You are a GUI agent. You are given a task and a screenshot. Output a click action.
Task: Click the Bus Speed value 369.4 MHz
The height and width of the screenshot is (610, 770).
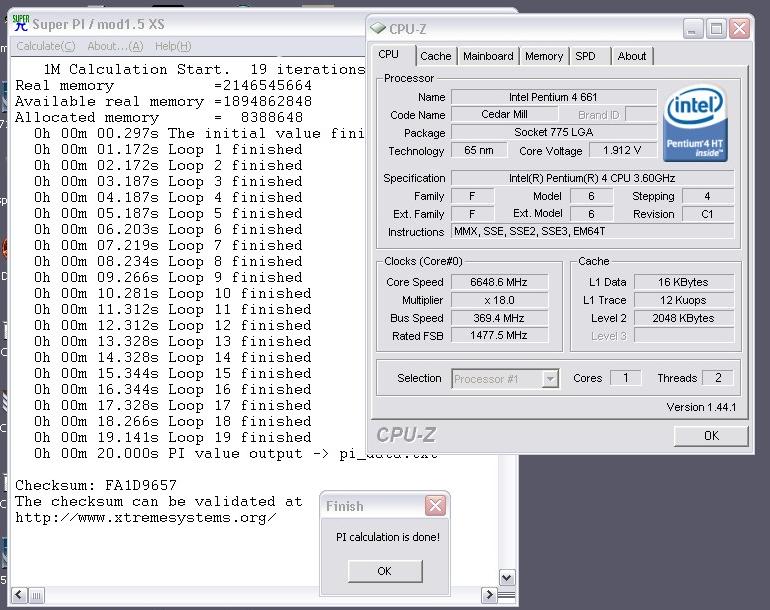coord(499,318)
